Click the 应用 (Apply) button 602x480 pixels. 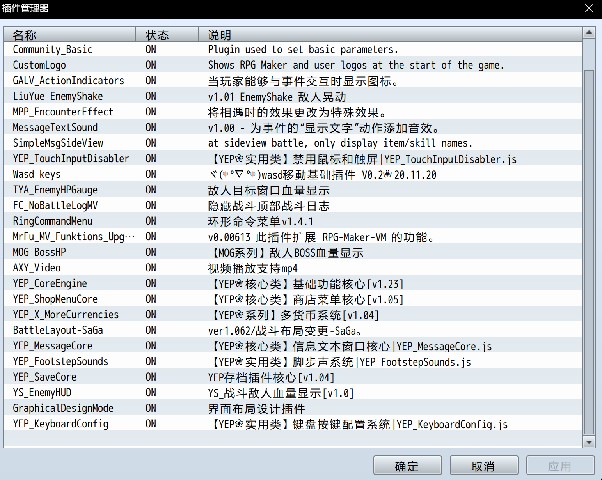pyautogui.click(x=560, y=466)
